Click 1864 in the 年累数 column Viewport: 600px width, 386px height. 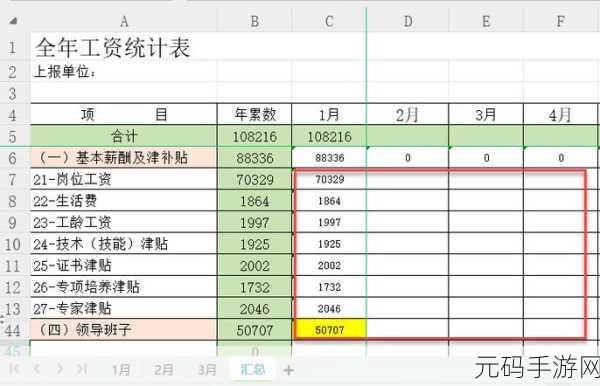coord(254,201)
